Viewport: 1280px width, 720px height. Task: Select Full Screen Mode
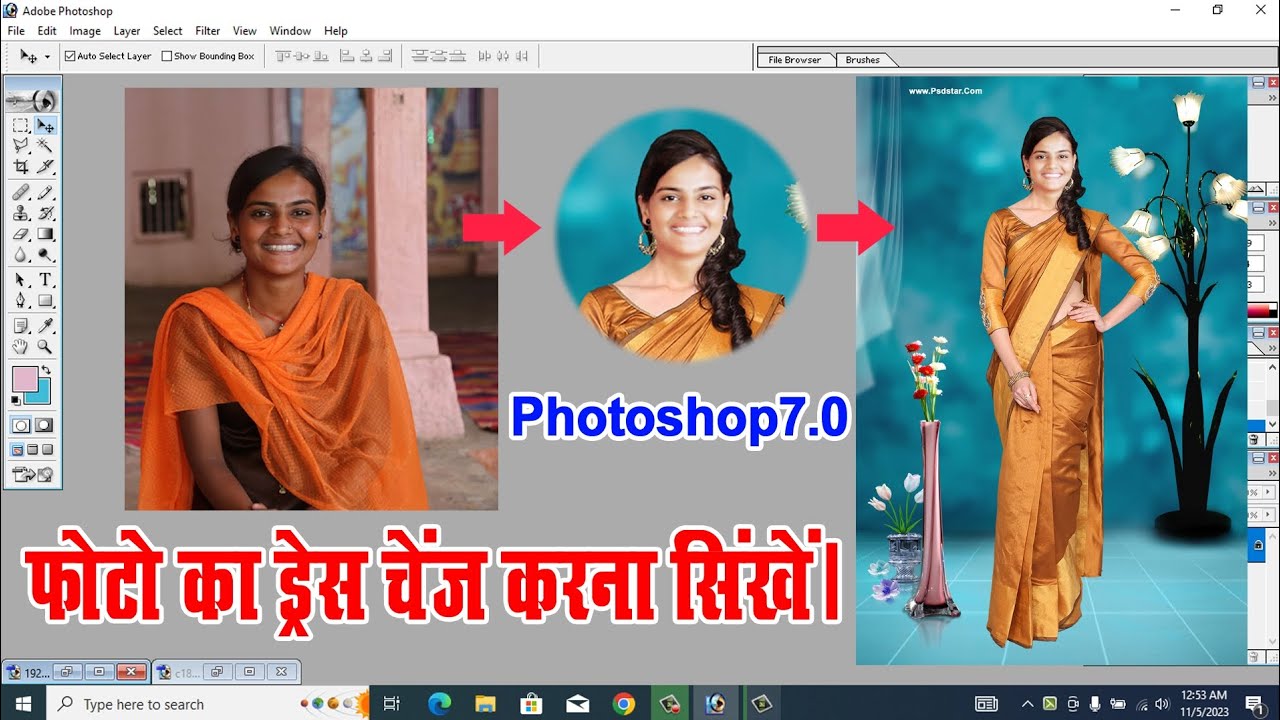[48, 450]
